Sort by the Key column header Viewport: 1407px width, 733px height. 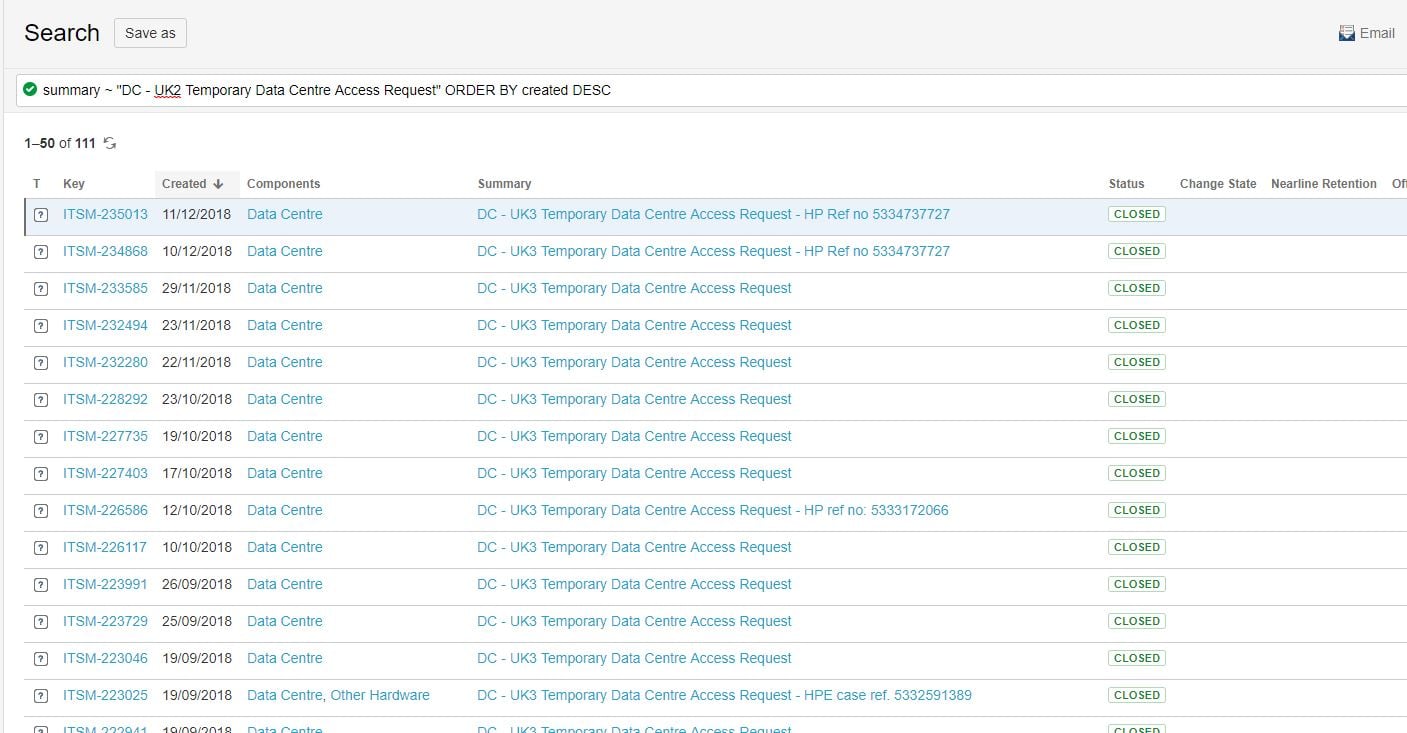(x=74, y=184)
